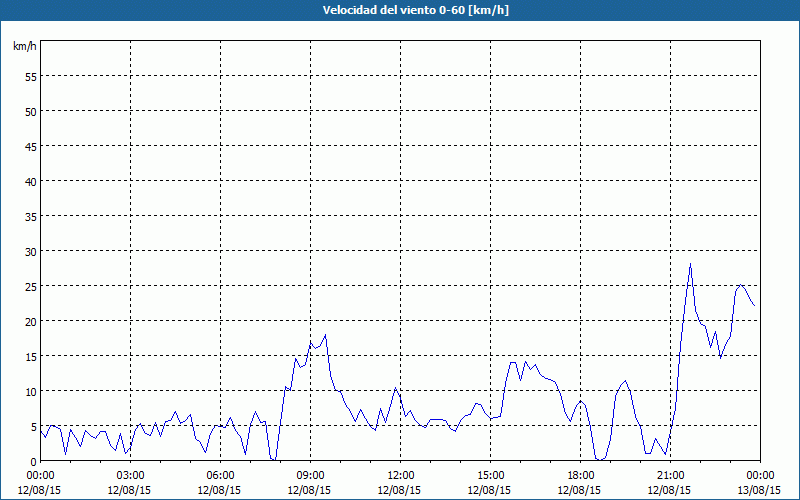Click the y-axis value 15
Image resolution: width=800 pixels, height=500 pixels.
[31, 356]
